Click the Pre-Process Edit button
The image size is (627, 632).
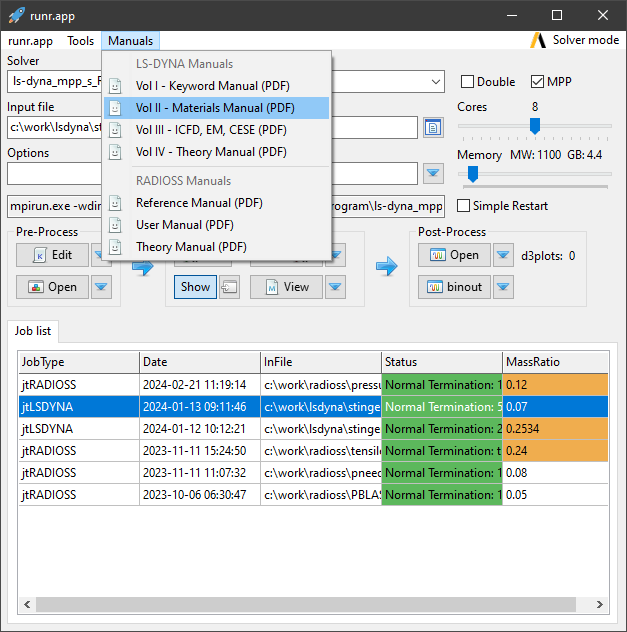click(x=52, y=255)
